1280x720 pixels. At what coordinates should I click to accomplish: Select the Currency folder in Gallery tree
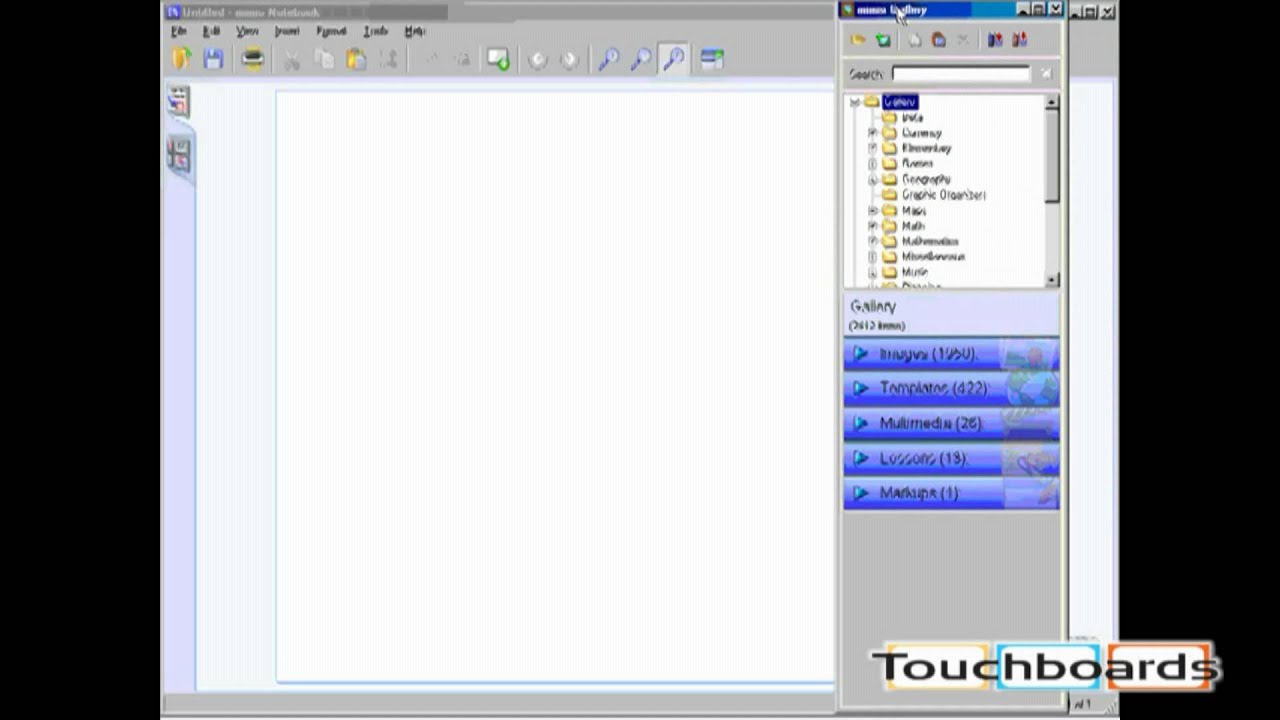coord(921,133)
